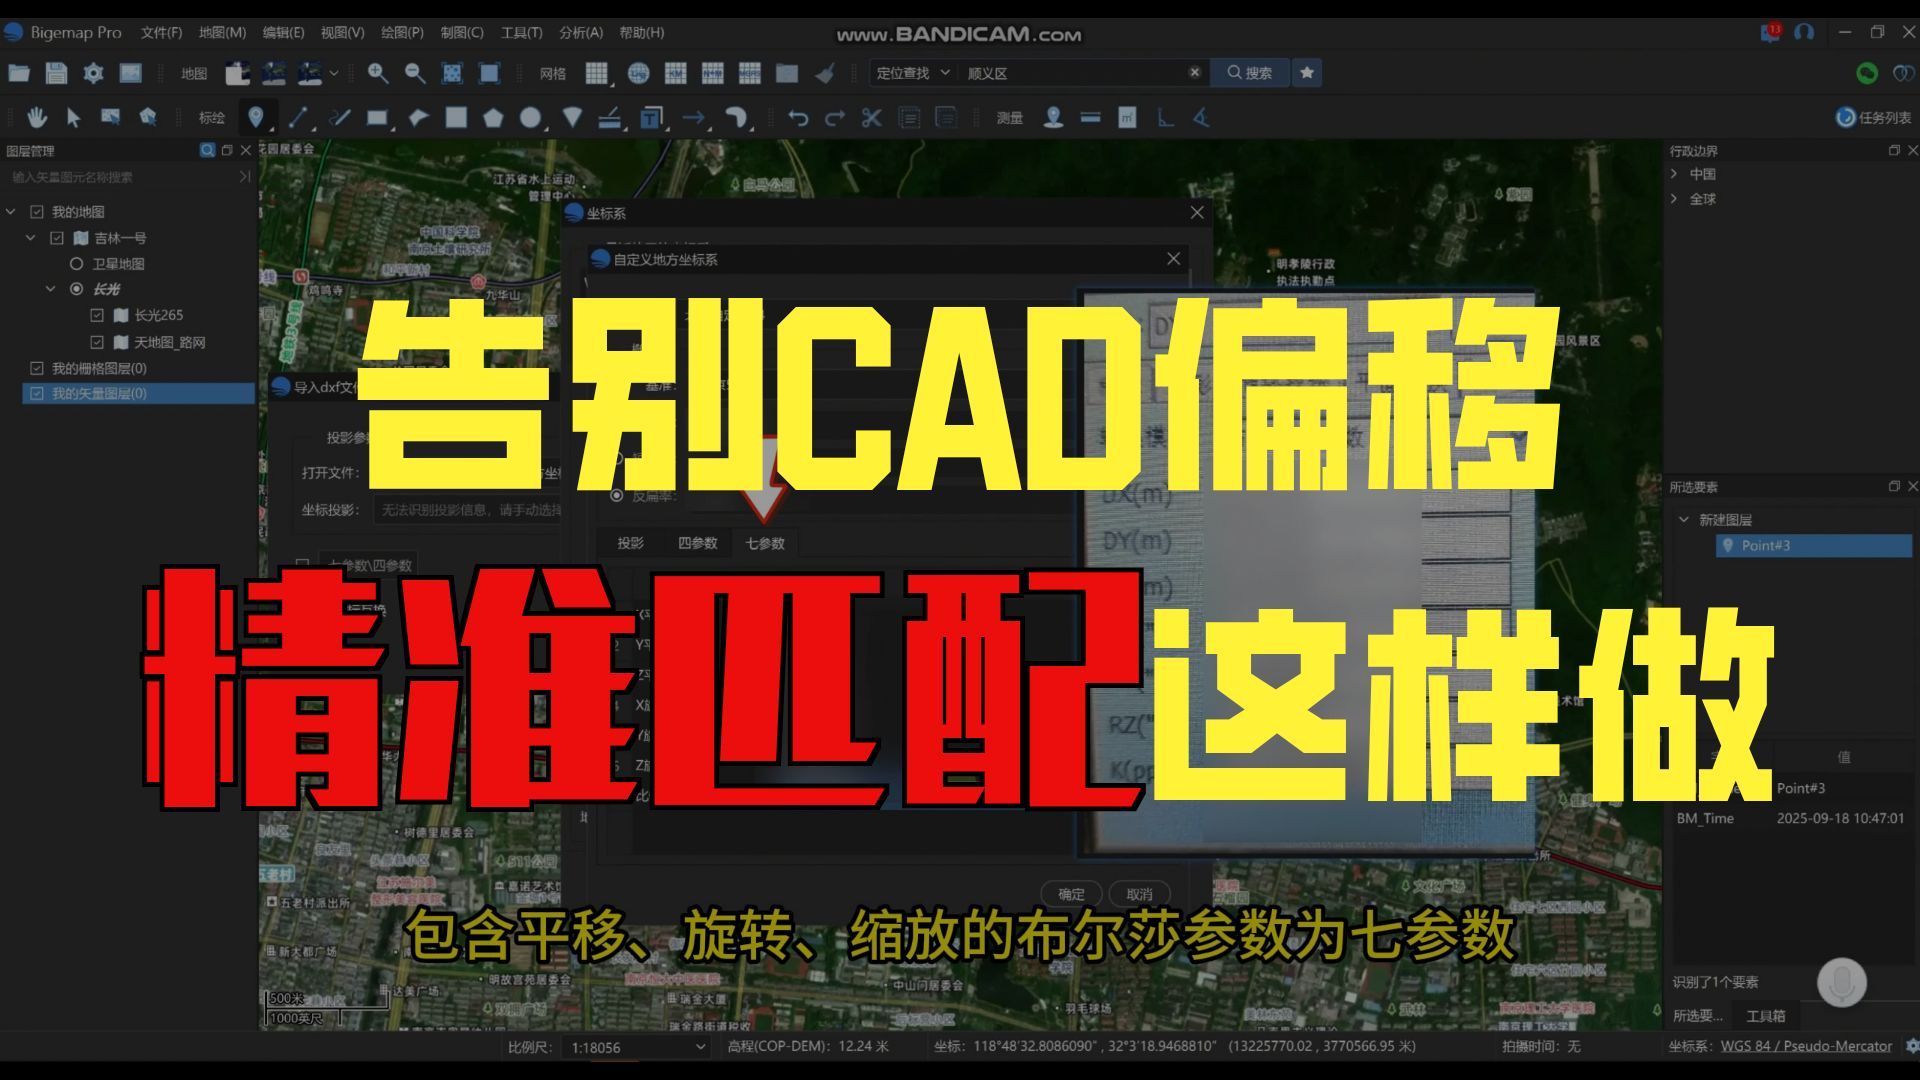
Task: Click the undo arrow icon
Action: (798, 118)
